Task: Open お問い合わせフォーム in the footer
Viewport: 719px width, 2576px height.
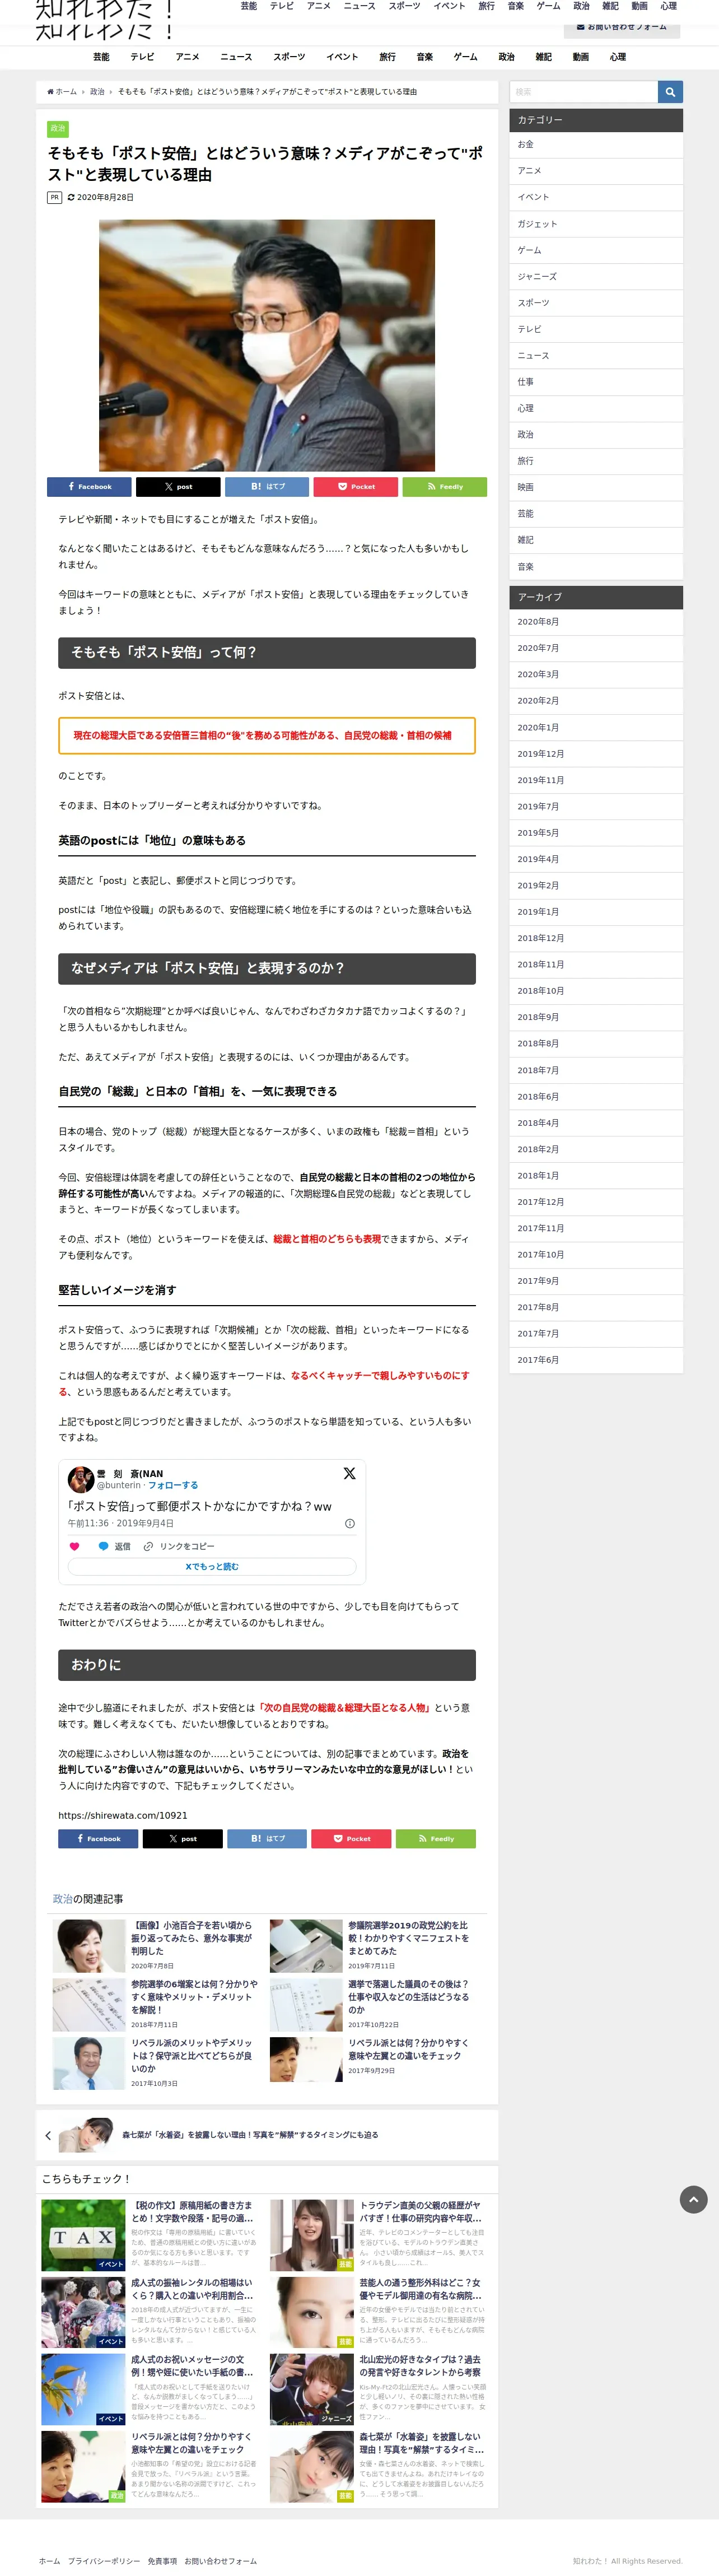Action: 220,2561
